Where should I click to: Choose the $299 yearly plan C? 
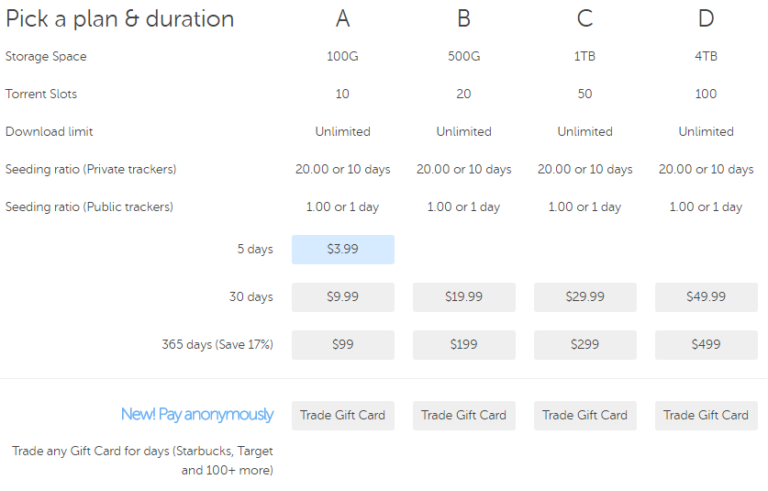pos(585,344)
